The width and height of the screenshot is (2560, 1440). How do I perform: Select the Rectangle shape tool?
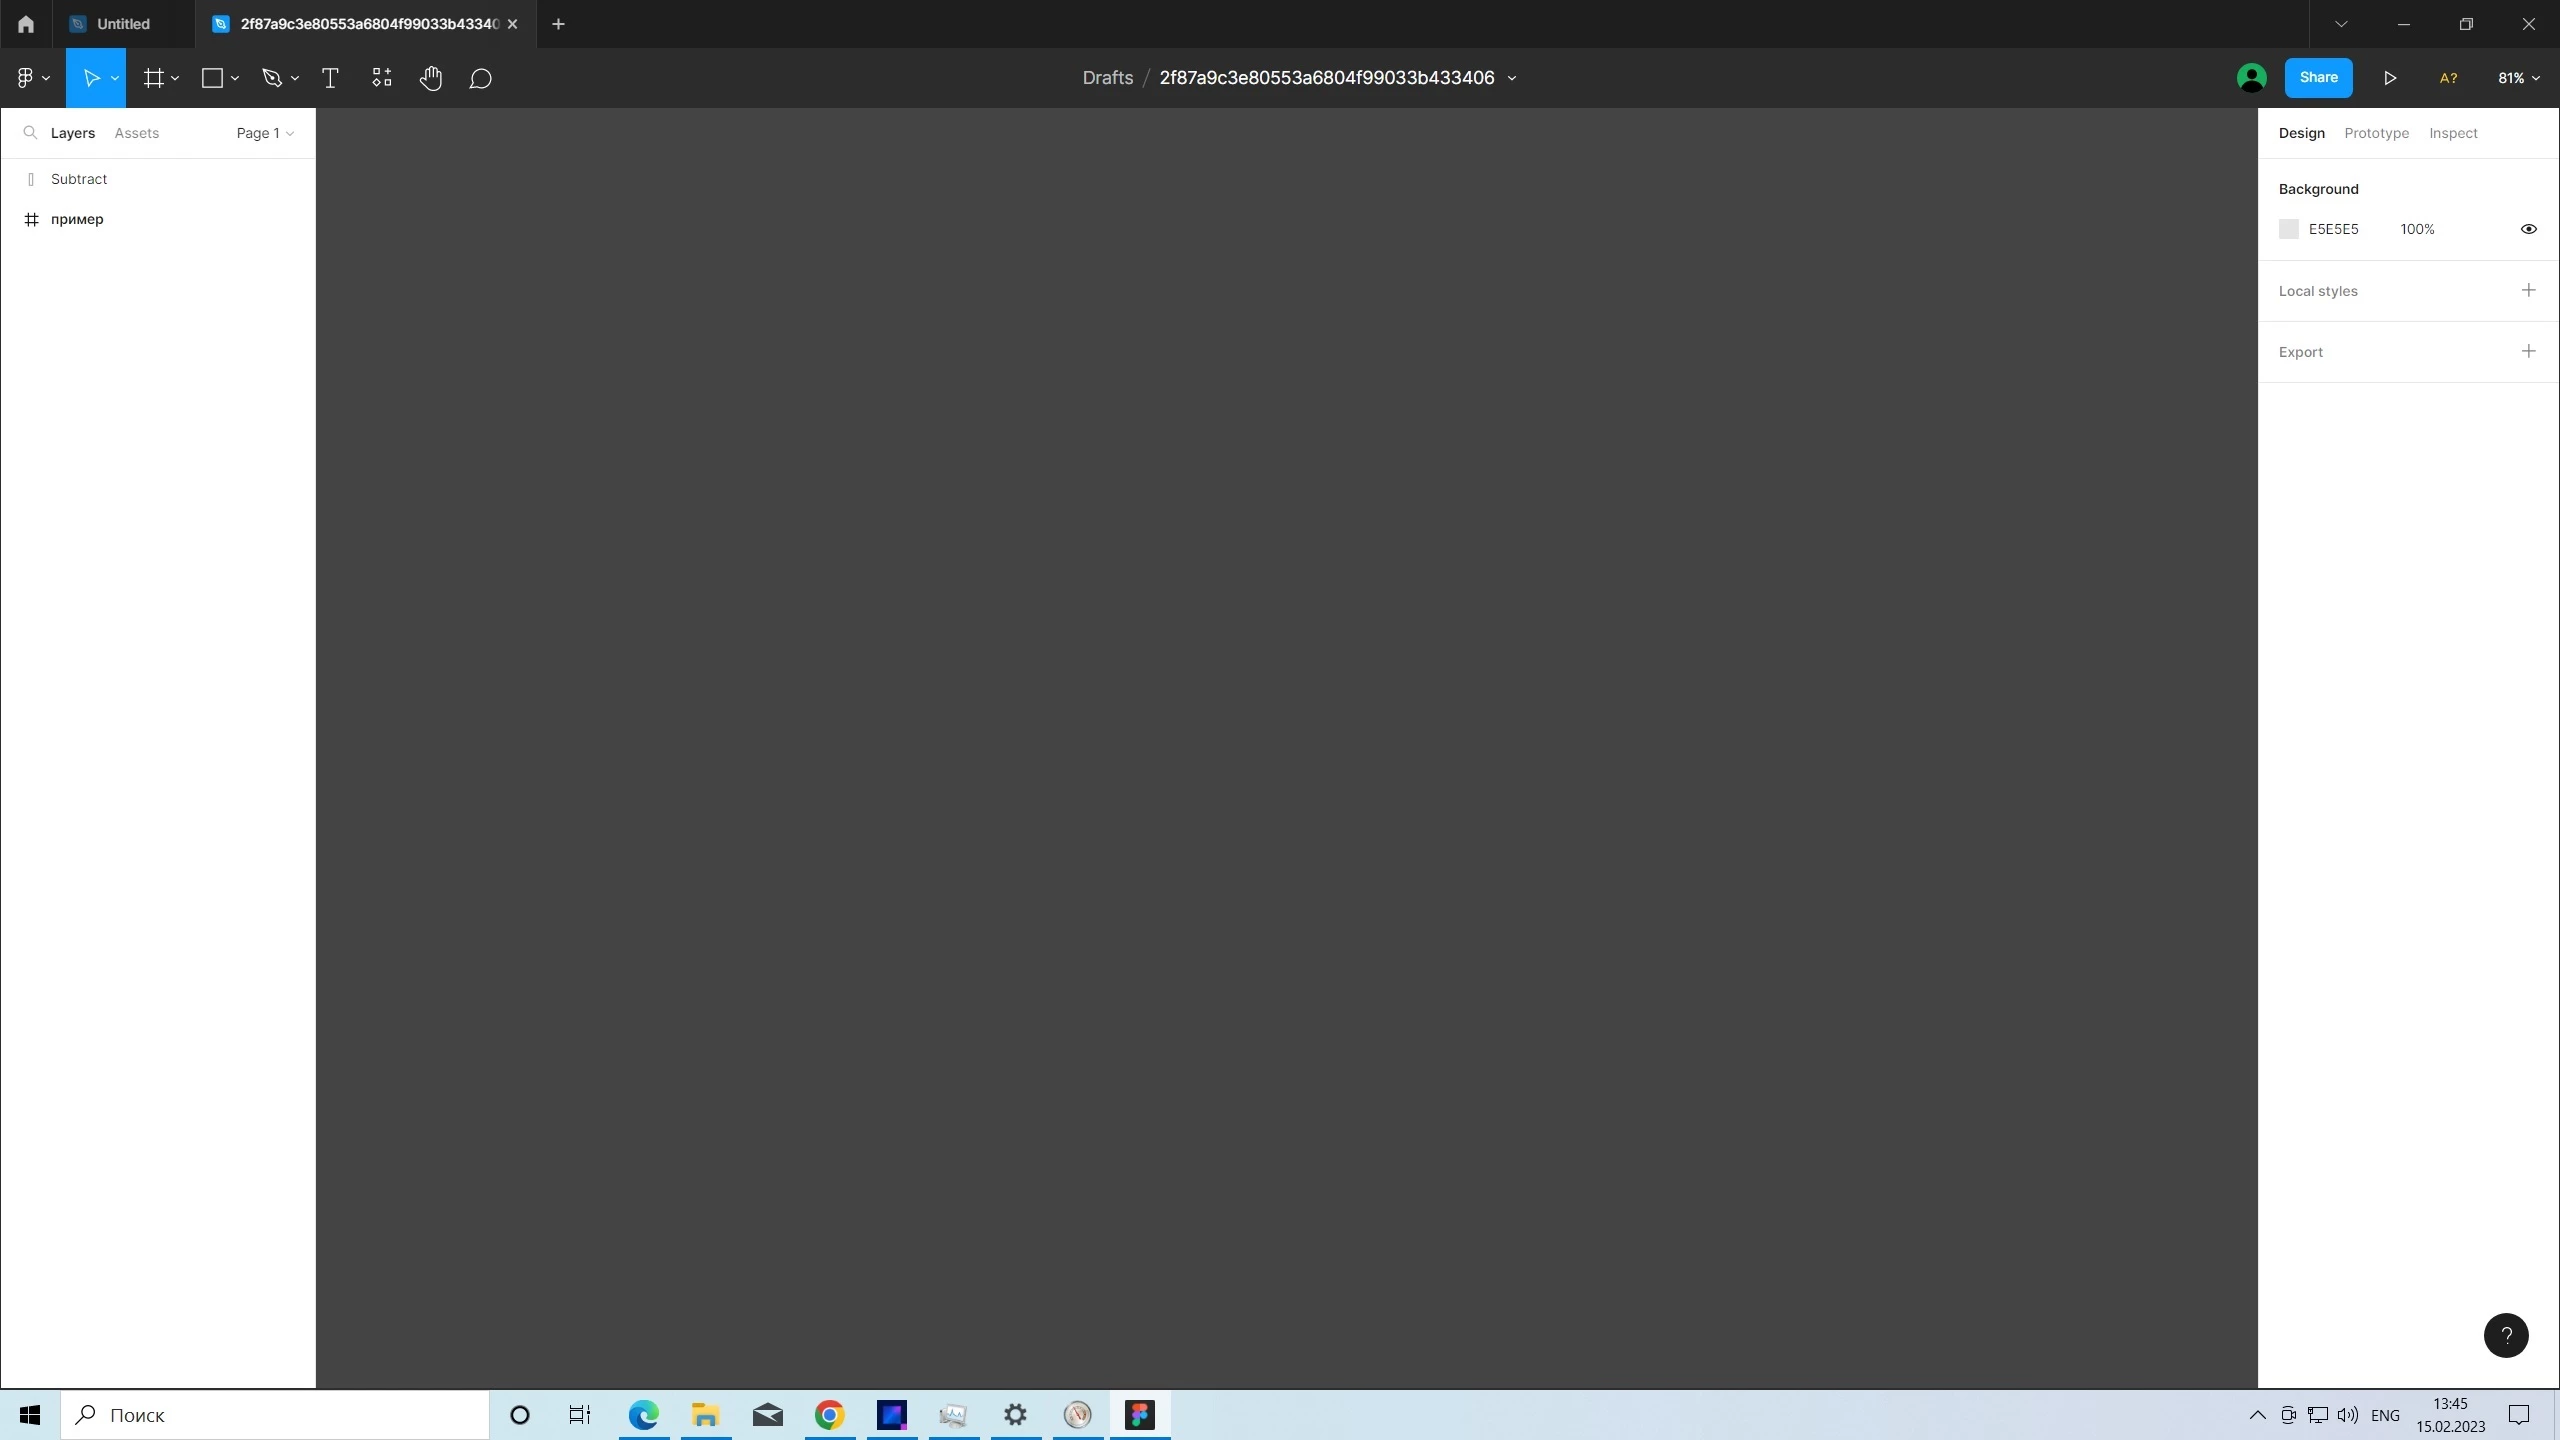coord(212,78)
